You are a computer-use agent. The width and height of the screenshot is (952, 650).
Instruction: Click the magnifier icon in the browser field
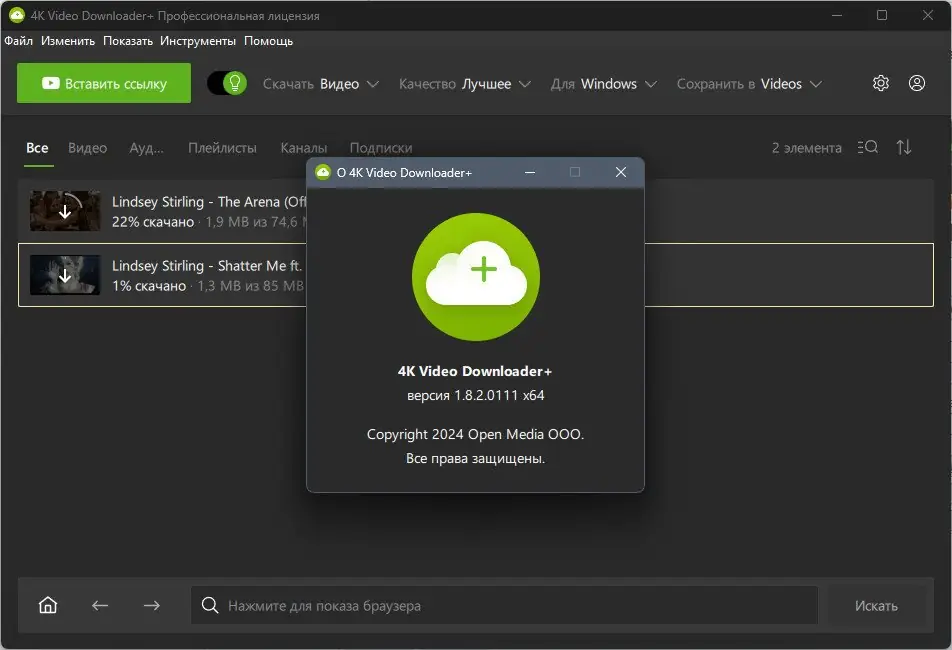pos(210,605)
